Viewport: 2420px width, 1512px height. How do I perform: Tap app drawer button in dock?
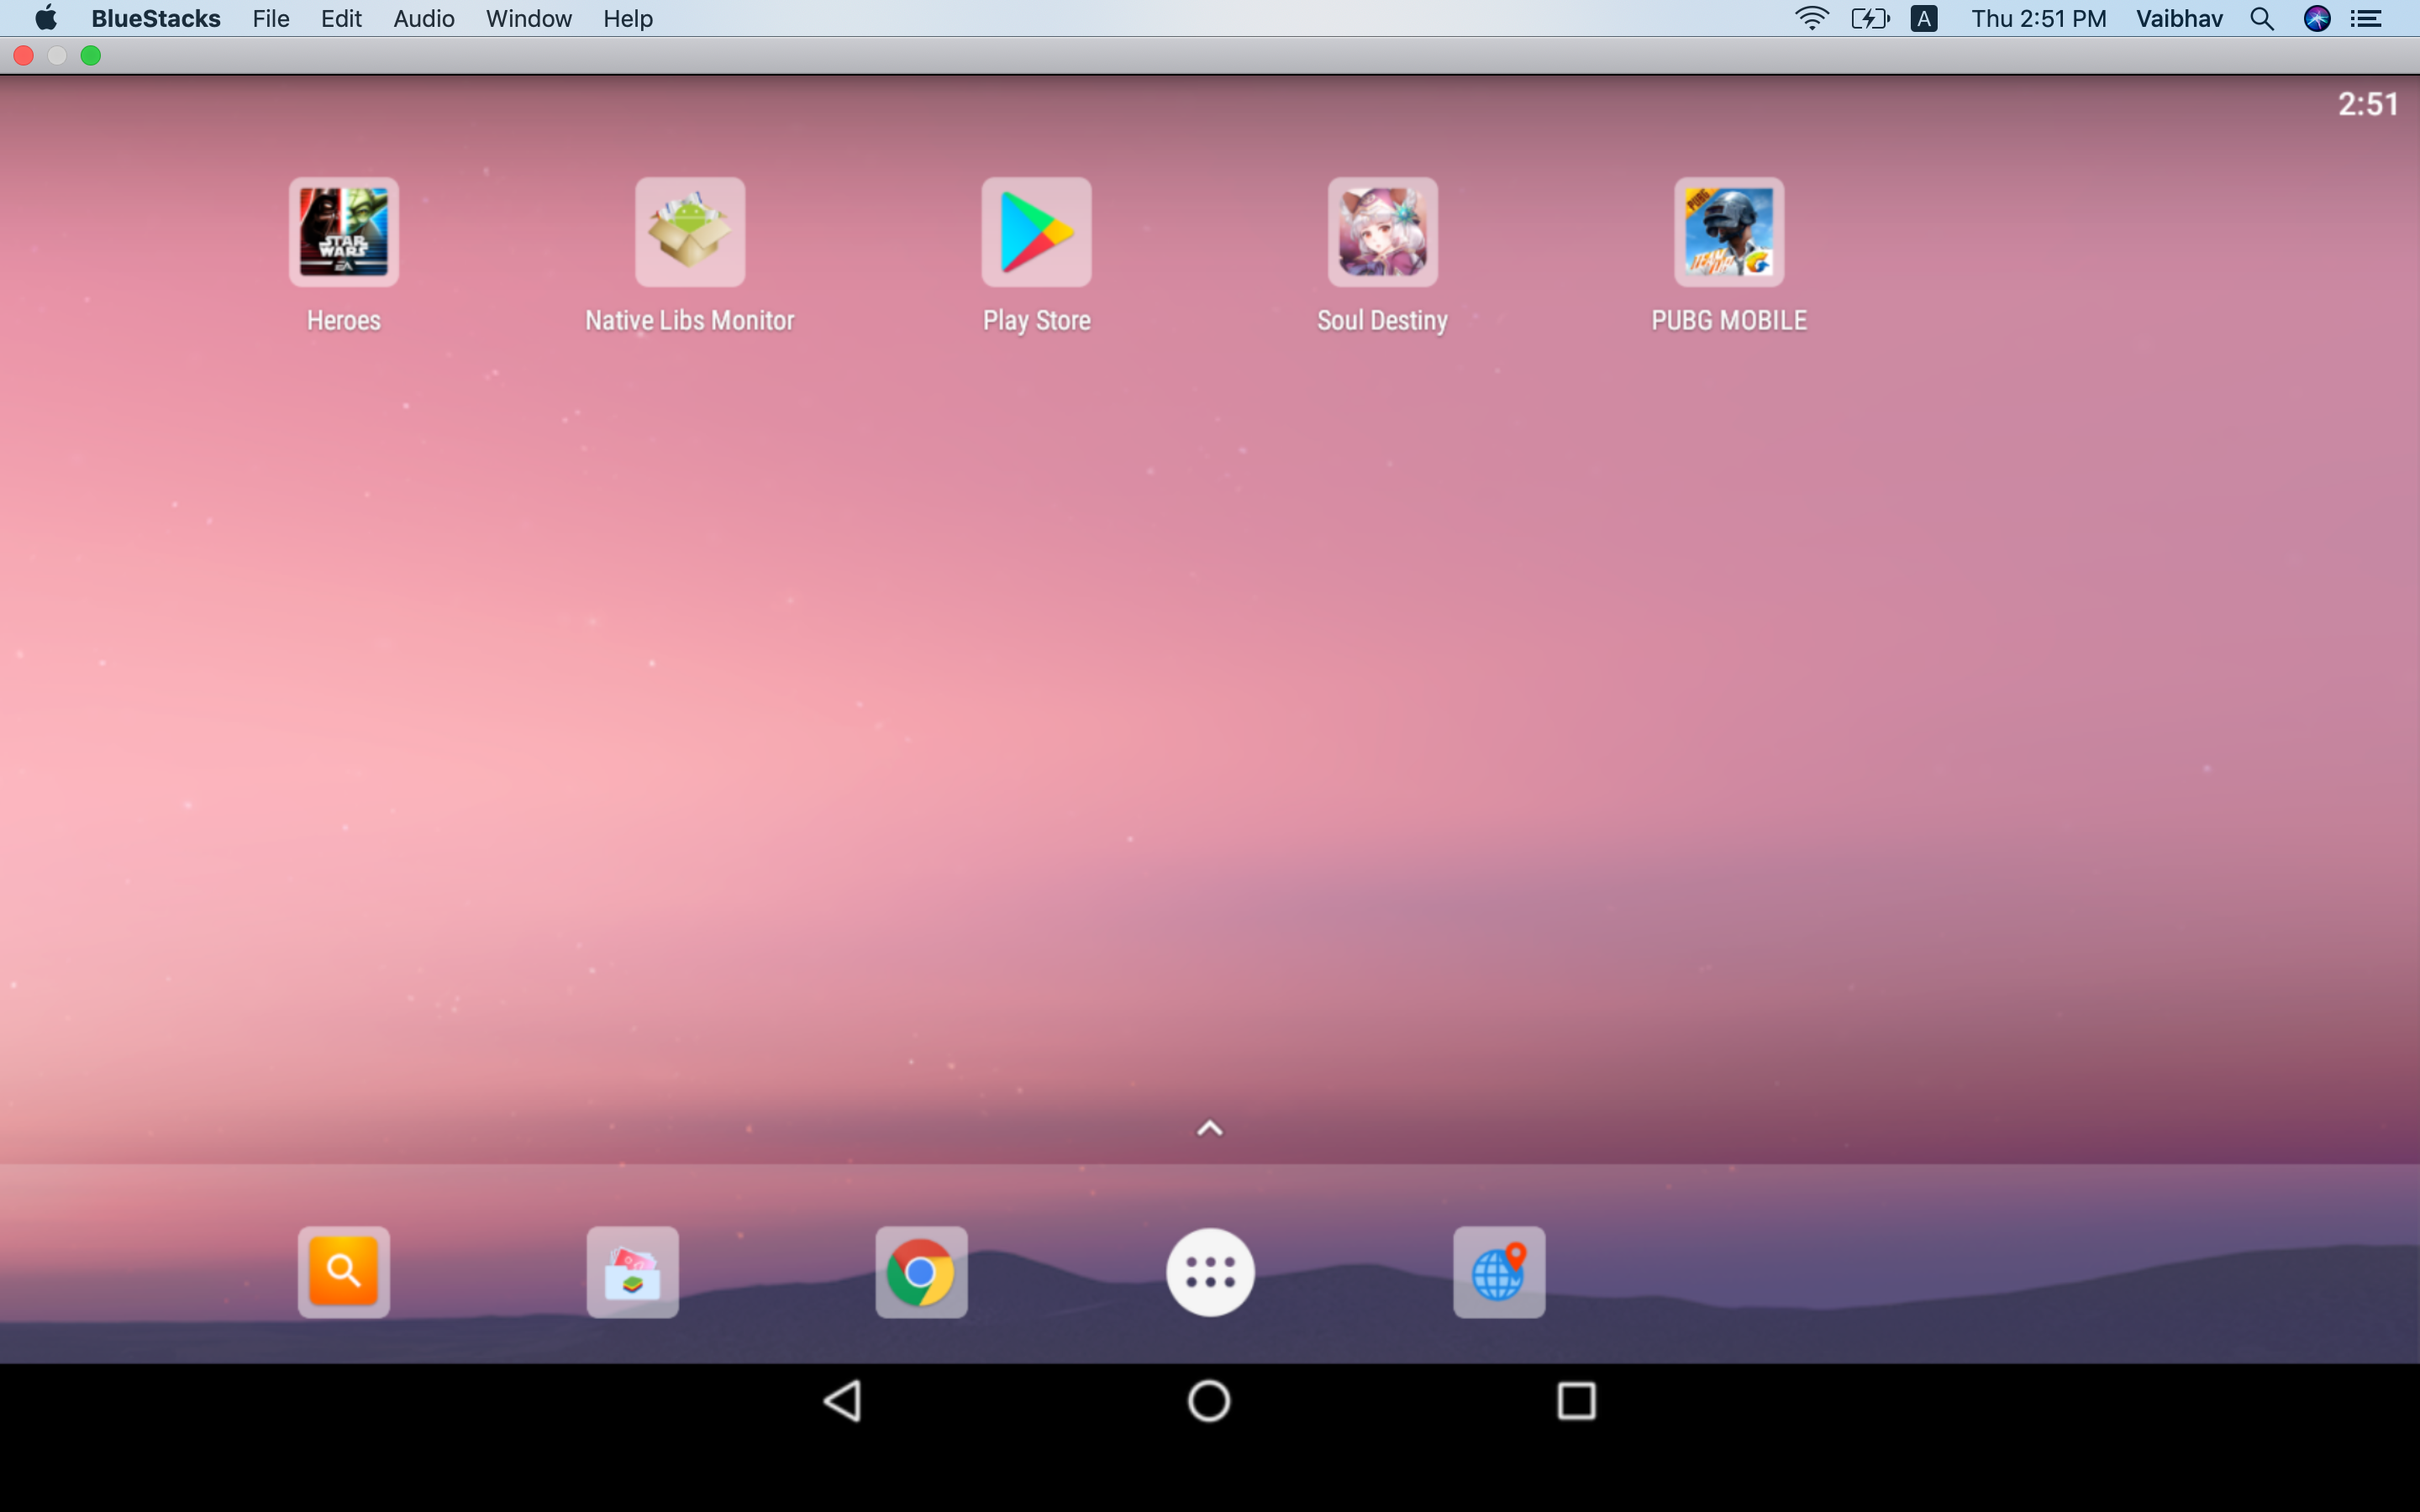(1209, 1273)
